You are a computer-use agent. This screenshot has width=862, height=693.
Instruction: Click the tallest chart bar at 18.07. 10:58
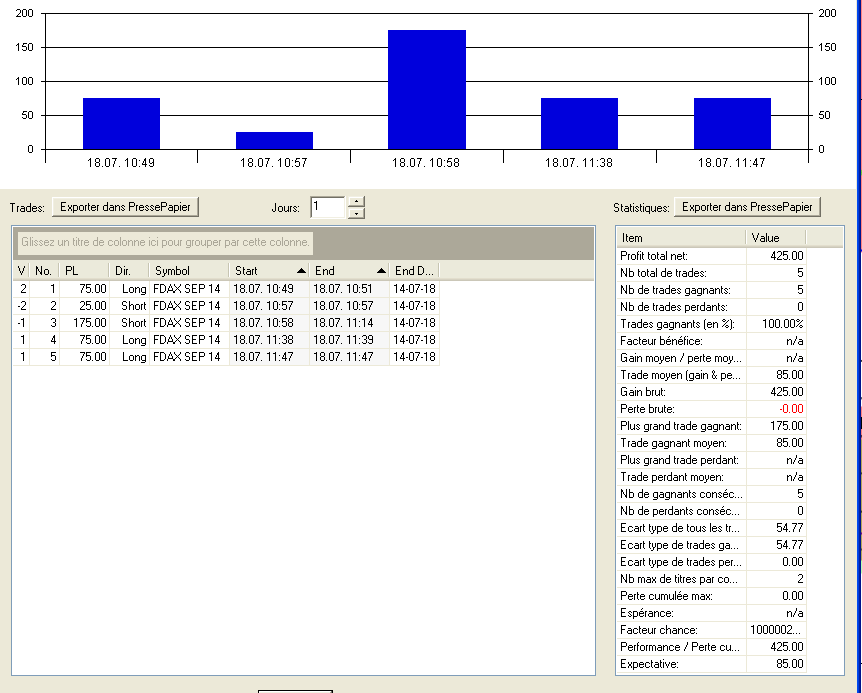pyautogui.click(x=426, y=90)
